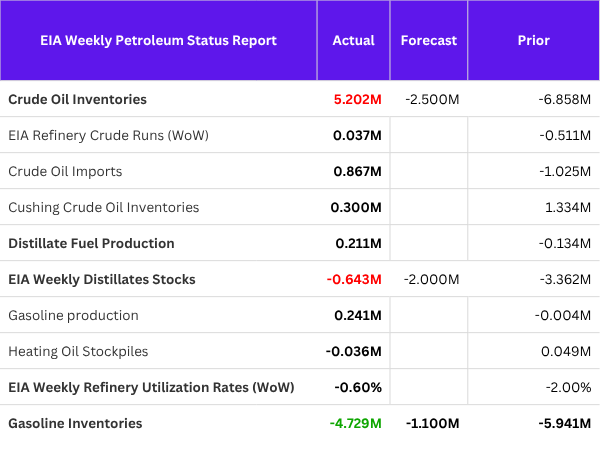
Task: Click the red 5.202M actual value
Action: click(357, 99)
